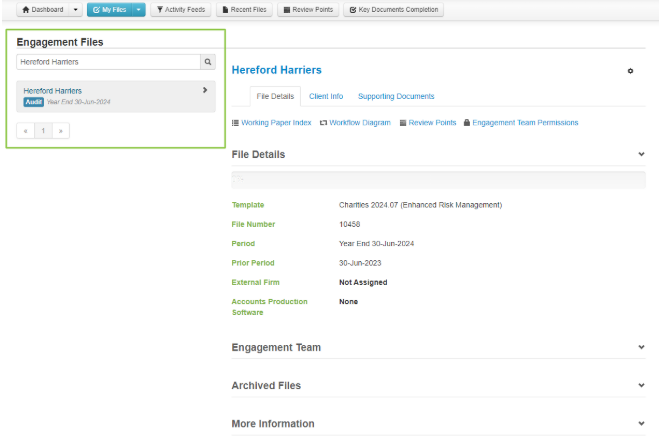Go to the next results page
The width and height of the screenshot is (659, 447).
(61, 131)
